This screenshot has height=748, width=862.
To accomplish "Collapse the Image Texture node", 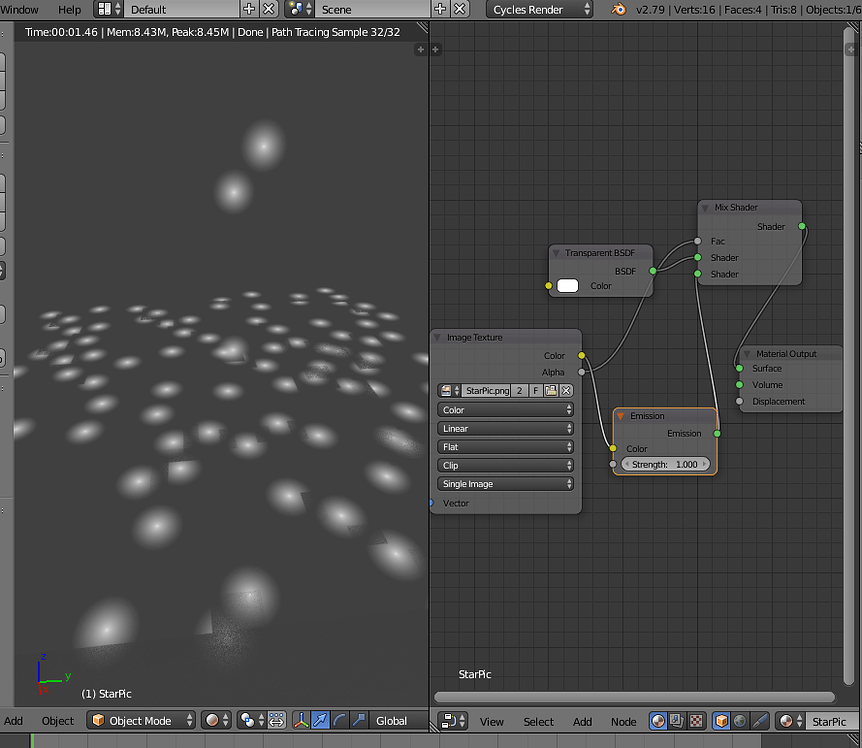I will point(438,337).
